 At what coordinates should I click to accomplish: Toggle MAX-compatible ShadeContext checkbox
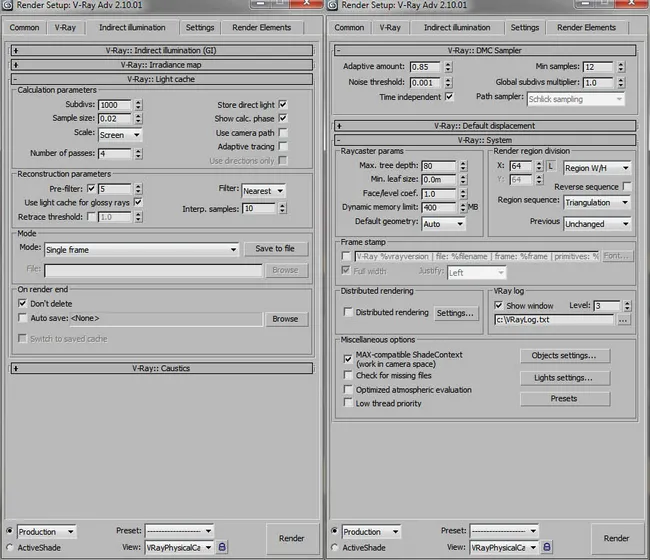tap(348, 359)
